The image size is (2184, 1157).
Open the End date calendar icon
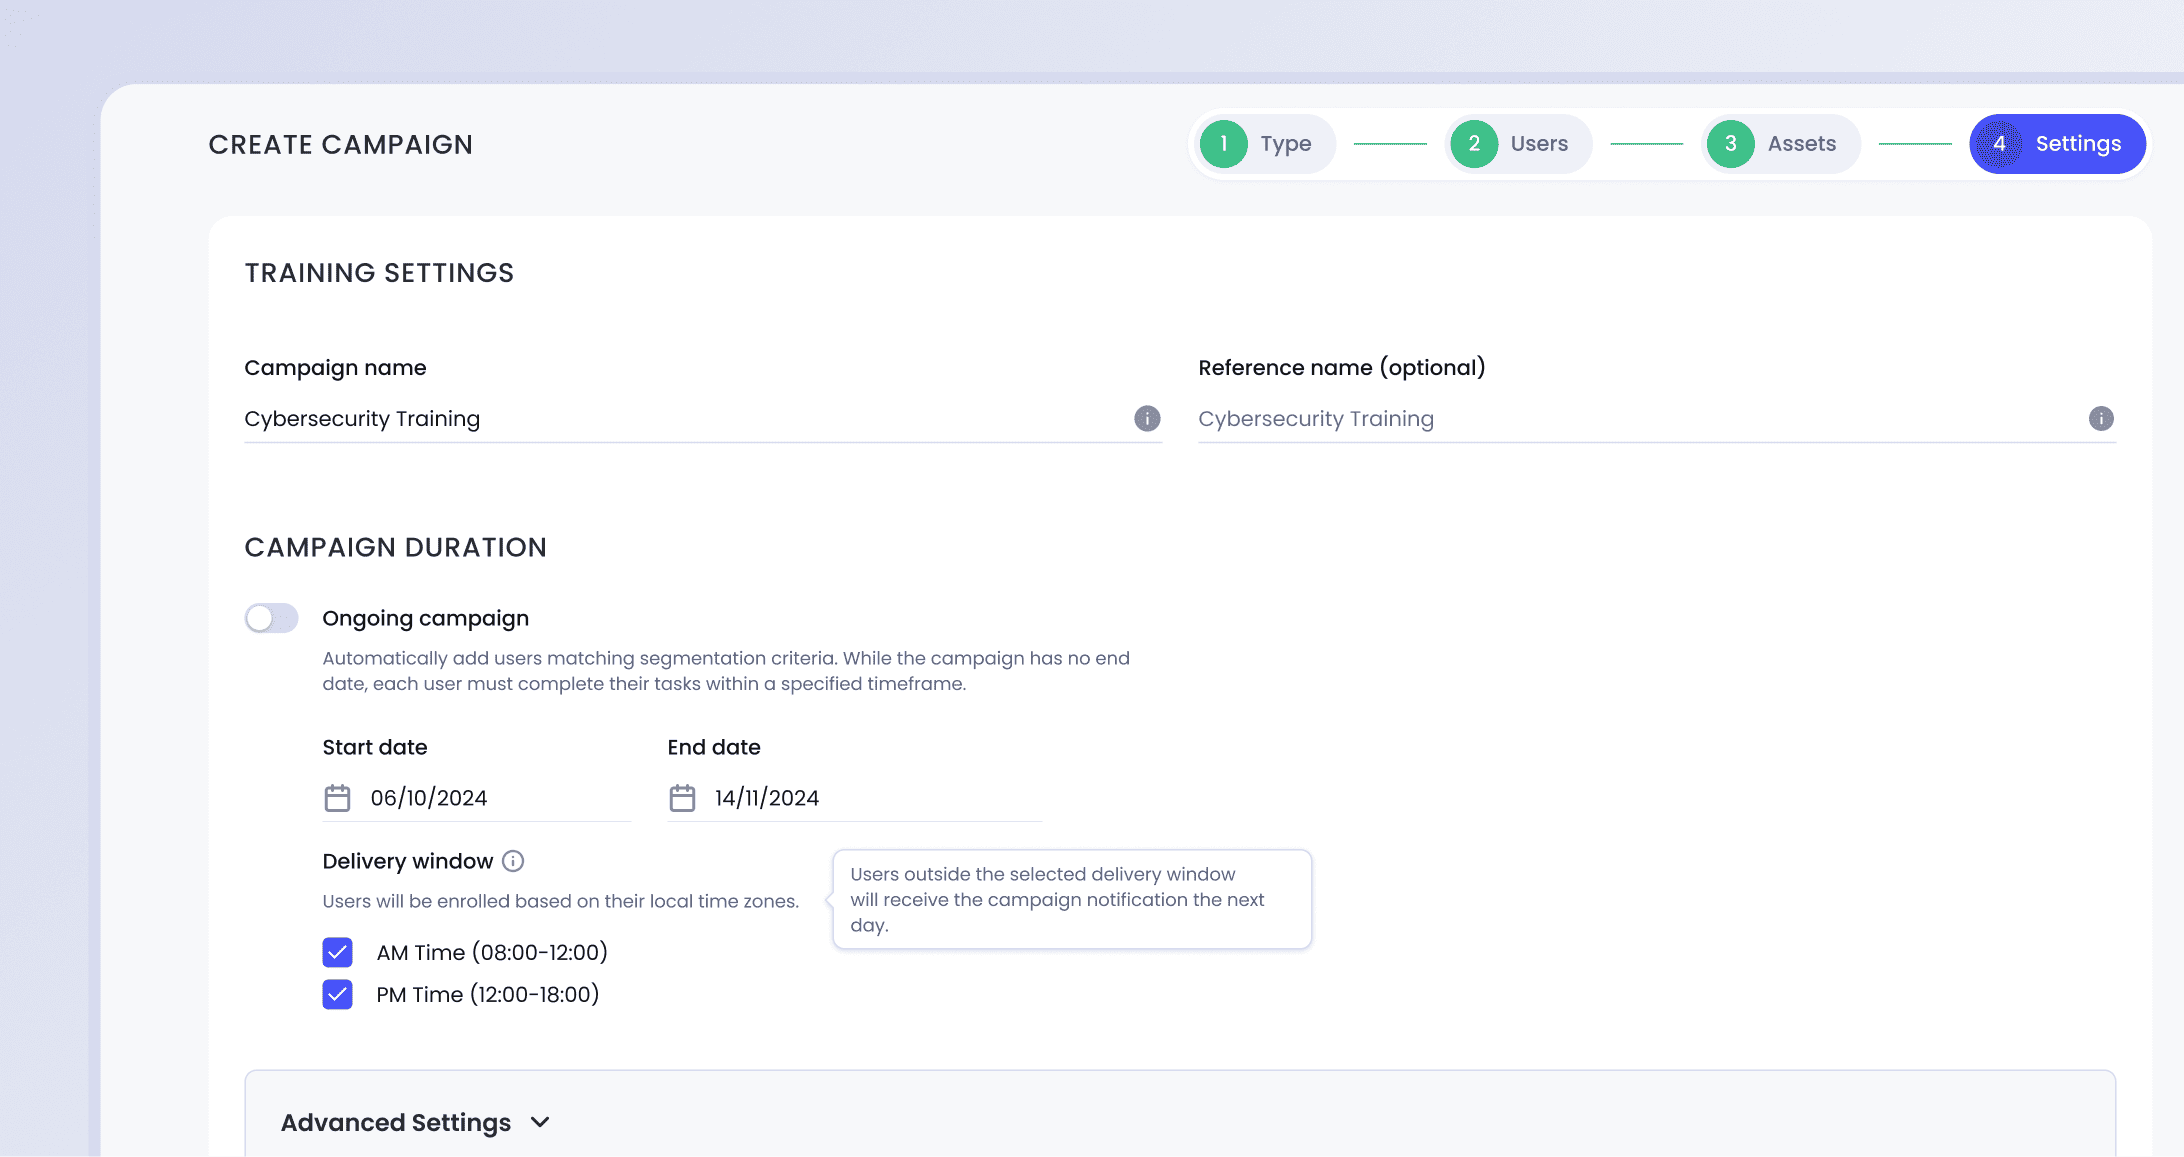coord(682,798)
